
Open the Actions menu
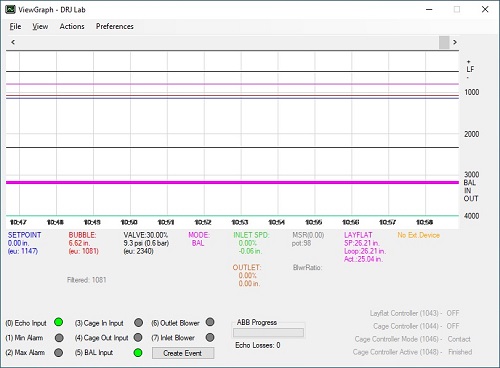pyautogui.click(x=72, y=26)
